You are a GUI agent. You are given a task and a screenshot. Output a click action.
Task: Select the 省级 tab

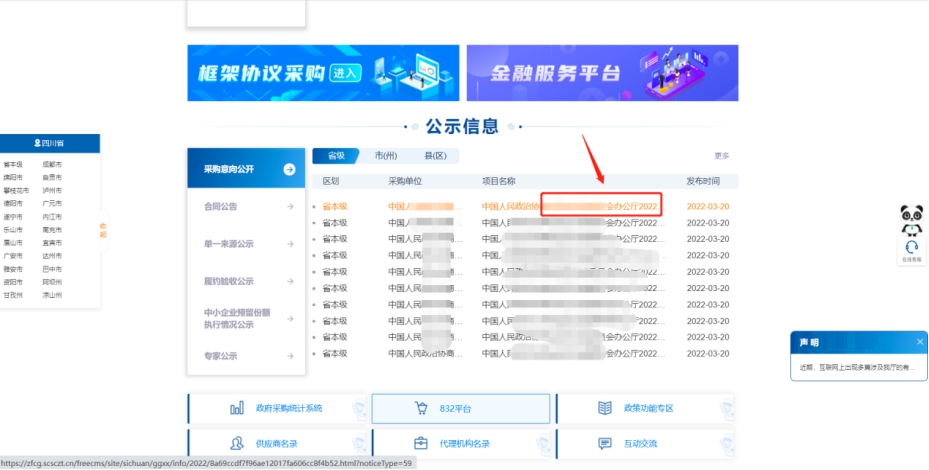tap(336, 156)
